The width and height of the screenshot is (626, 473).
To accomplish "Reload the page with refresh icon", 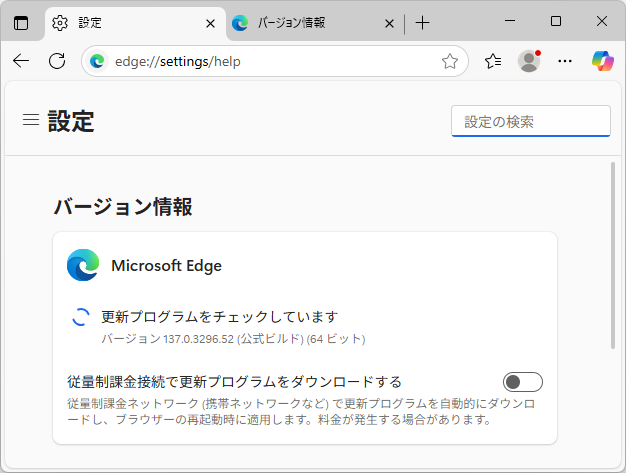I will pos(57,61).
